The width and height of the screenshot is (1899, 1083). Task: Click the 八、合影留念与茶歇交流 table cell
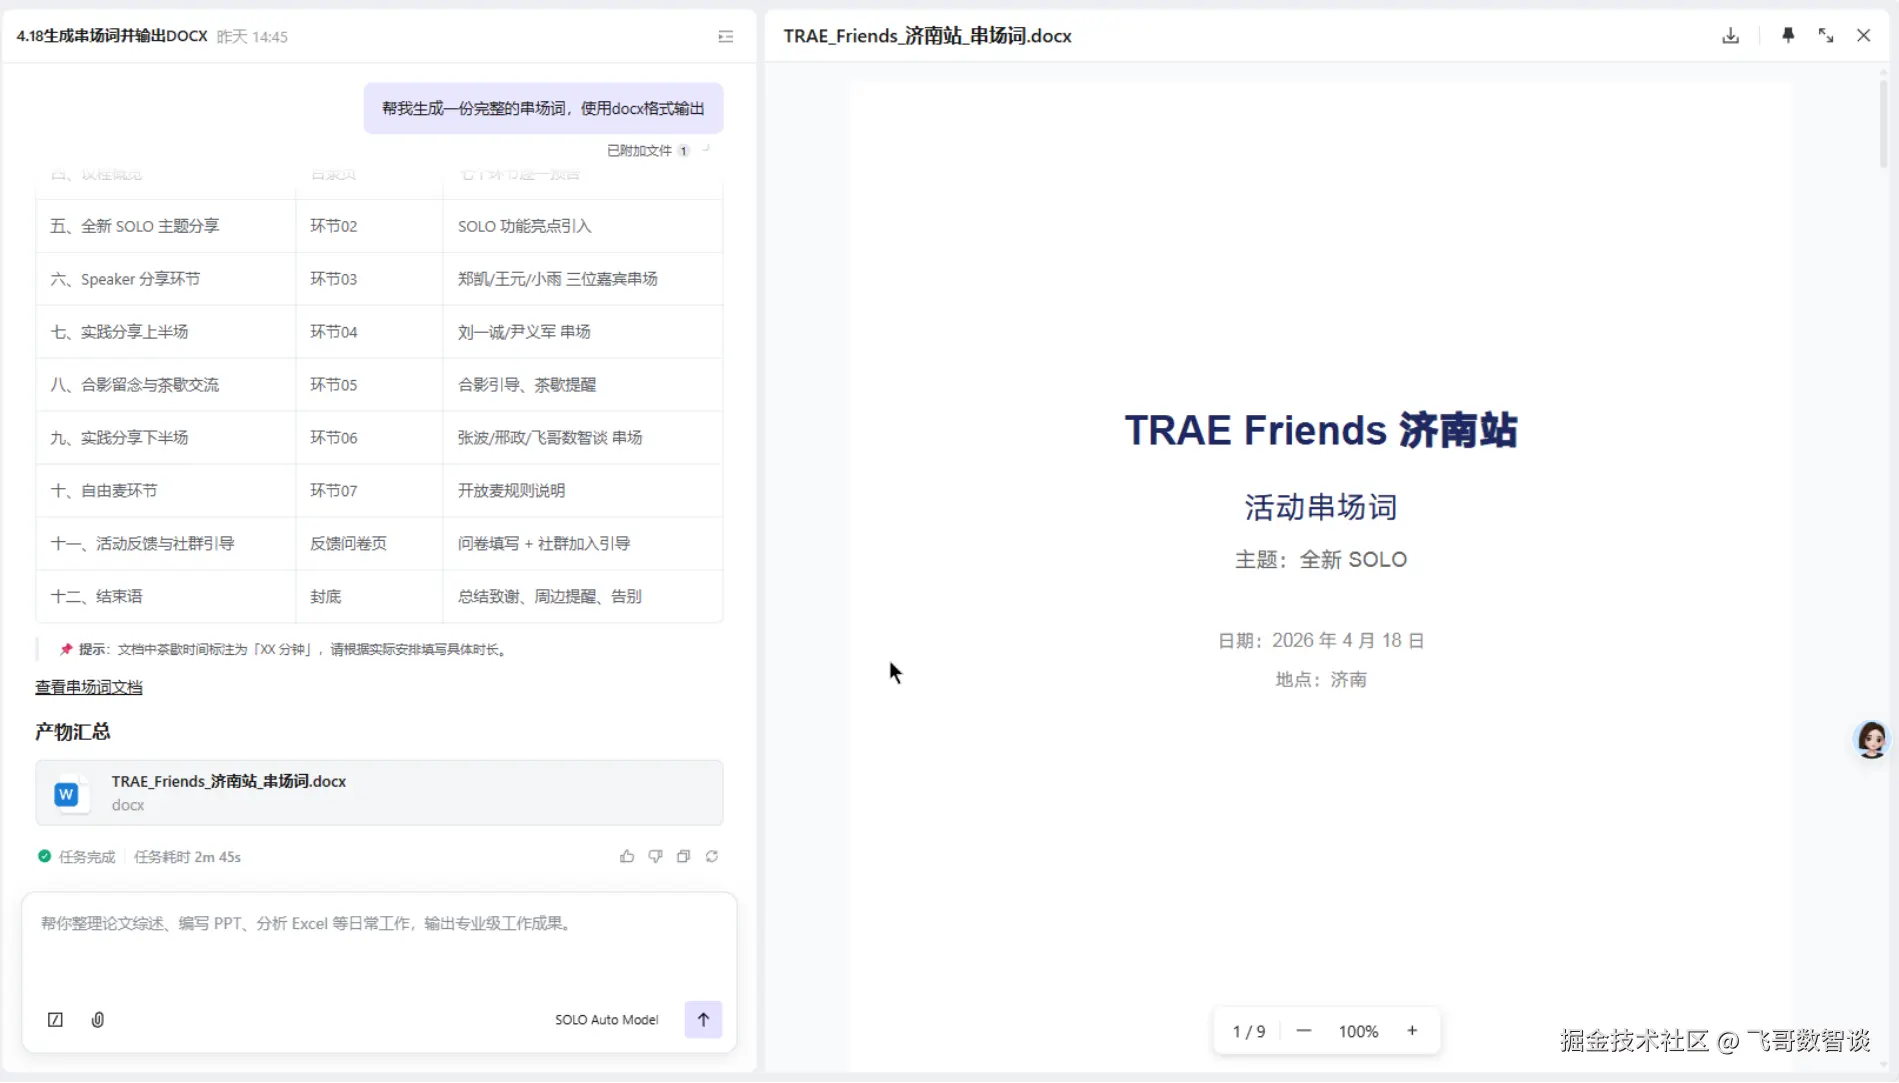166,385
